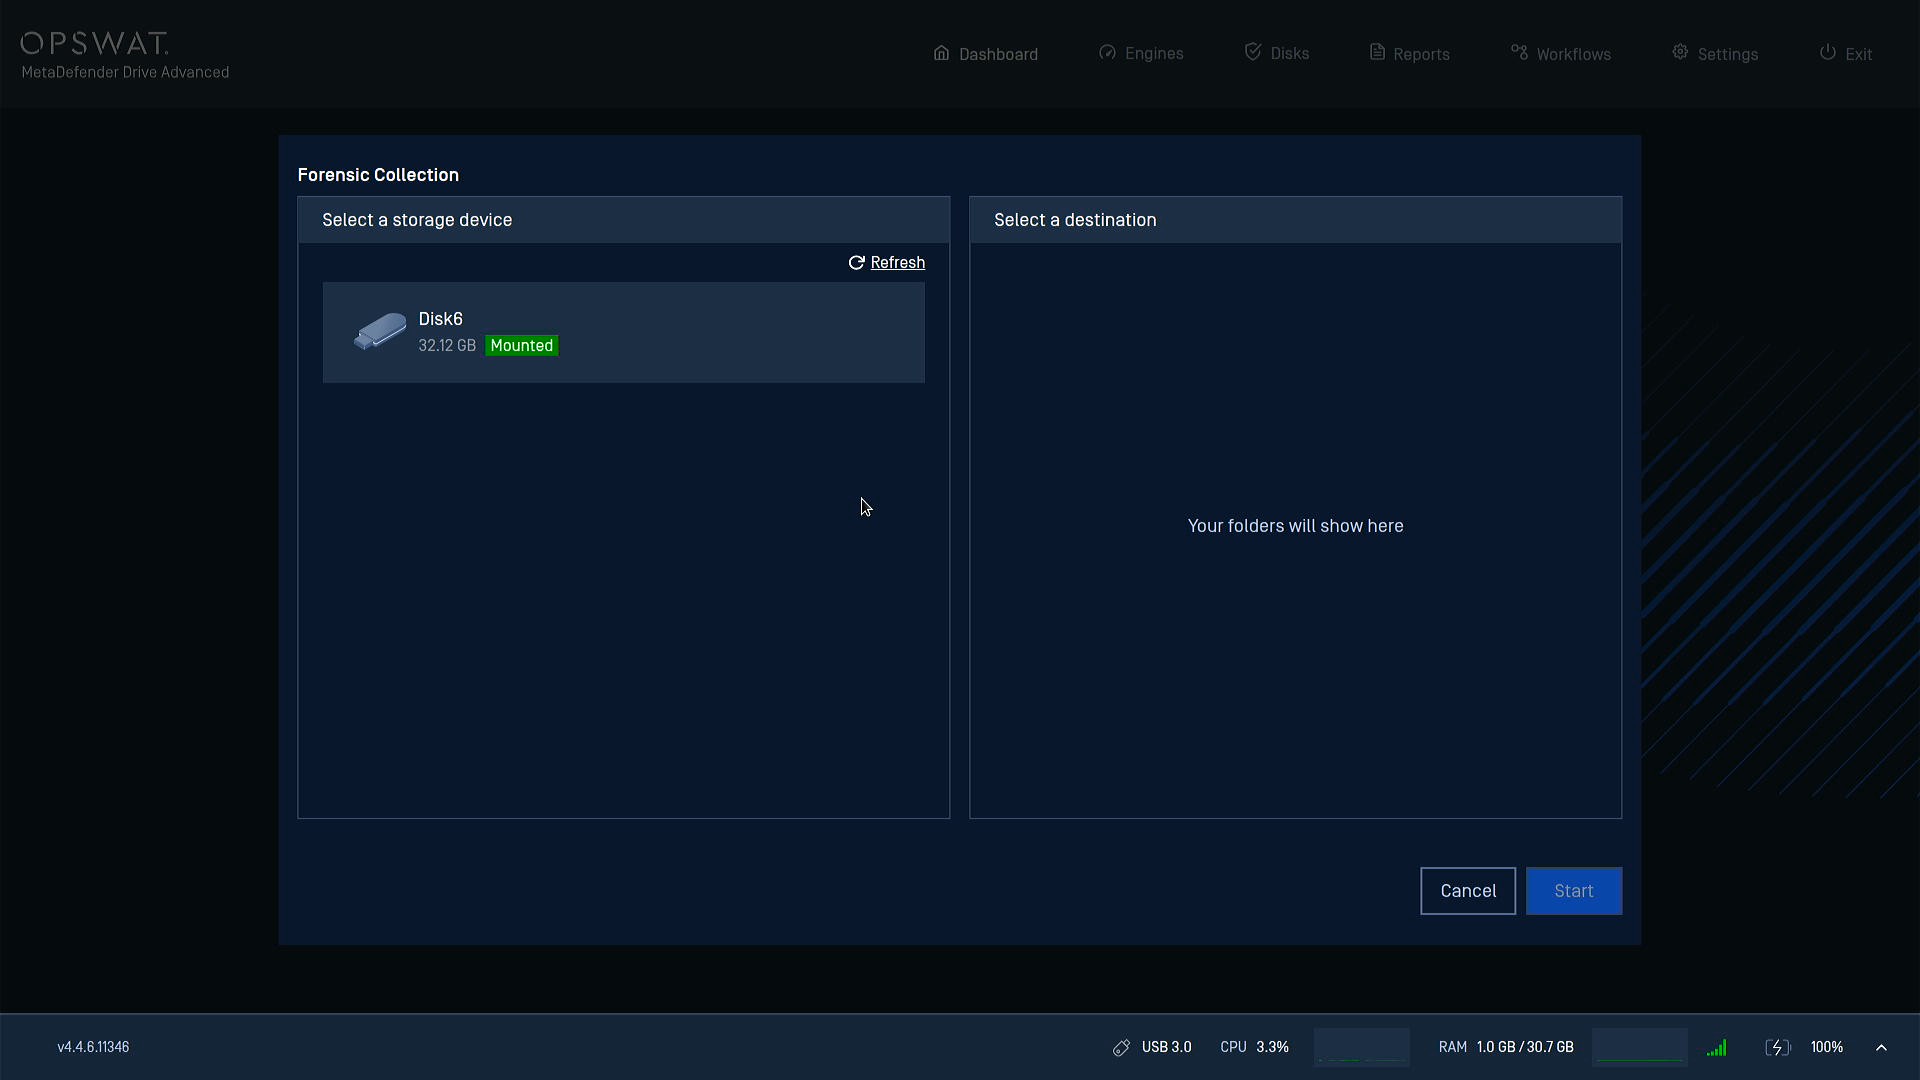Click the Refresh link

point(897,263)
